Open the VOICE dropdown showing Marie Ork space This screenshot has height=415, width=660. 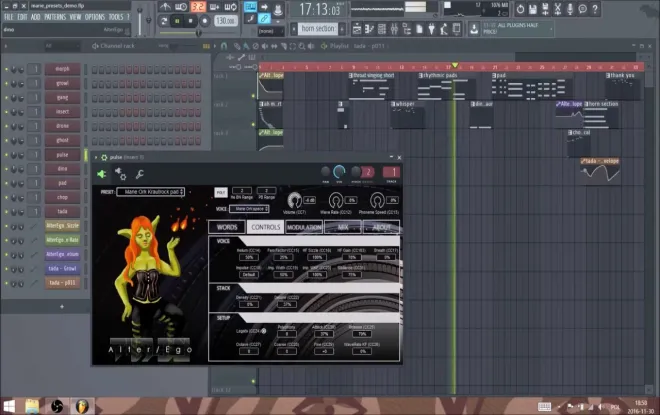(249, 209)
